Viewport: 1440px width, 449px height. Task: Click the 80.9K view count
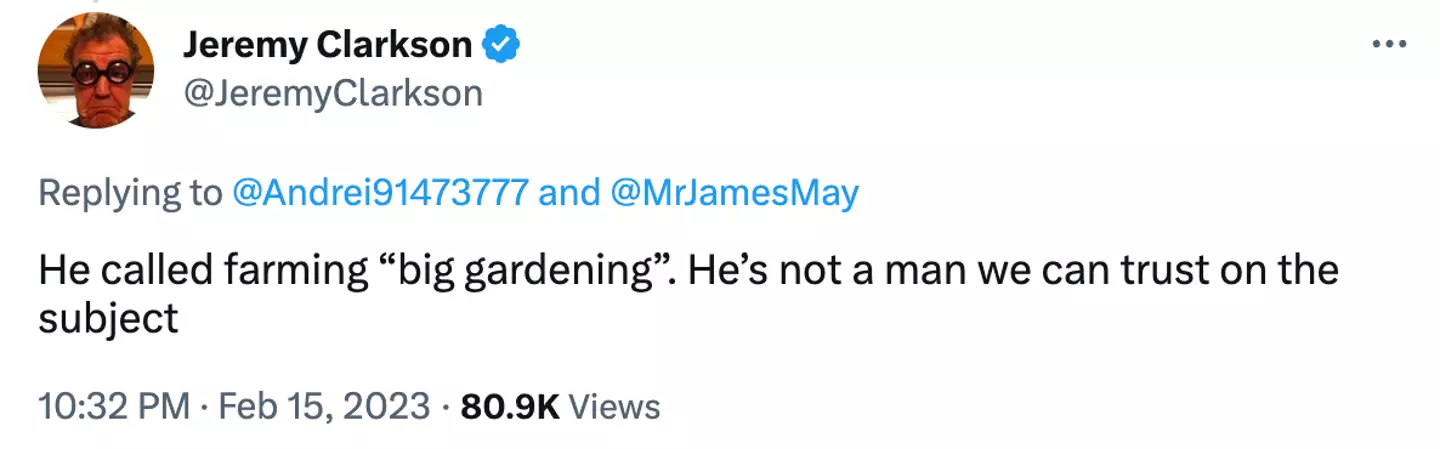[508, 407]
